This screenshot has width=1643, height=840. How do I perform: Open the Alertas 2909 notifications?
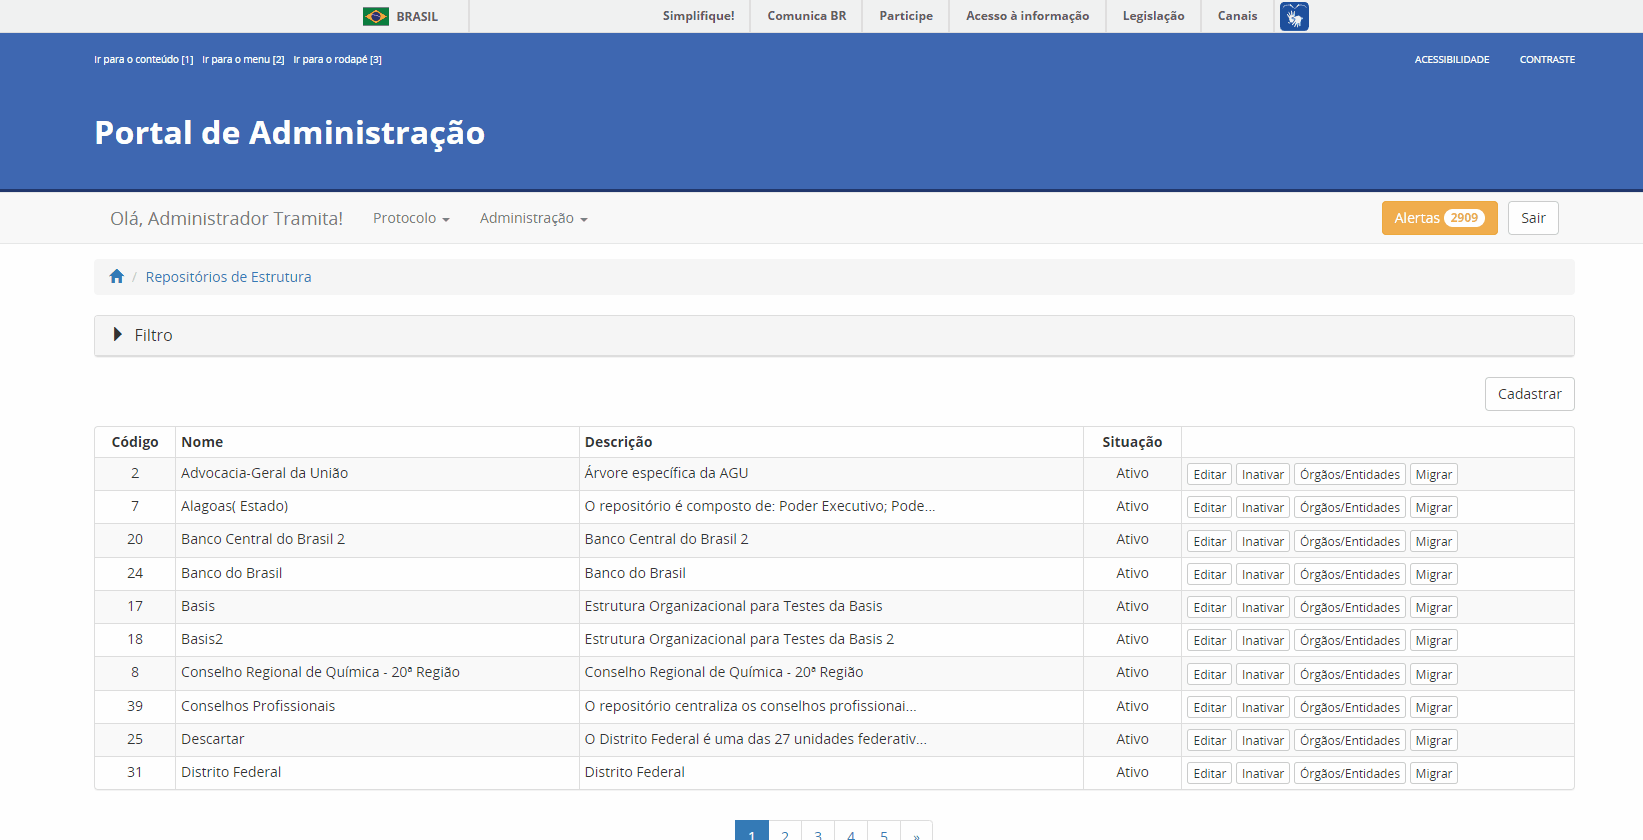pyautogui.click(x=1439, y=218)
